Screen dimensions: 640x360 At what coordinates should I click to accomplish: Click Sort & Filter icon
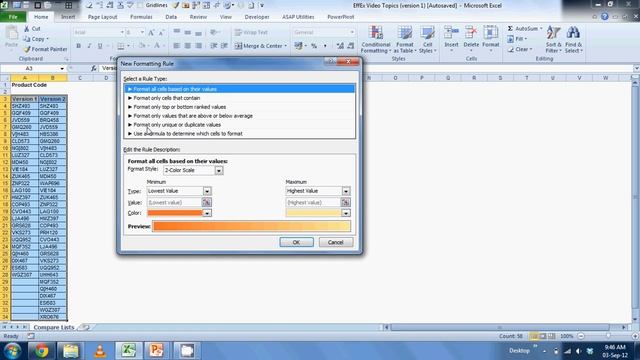click(x=553, y=33)
